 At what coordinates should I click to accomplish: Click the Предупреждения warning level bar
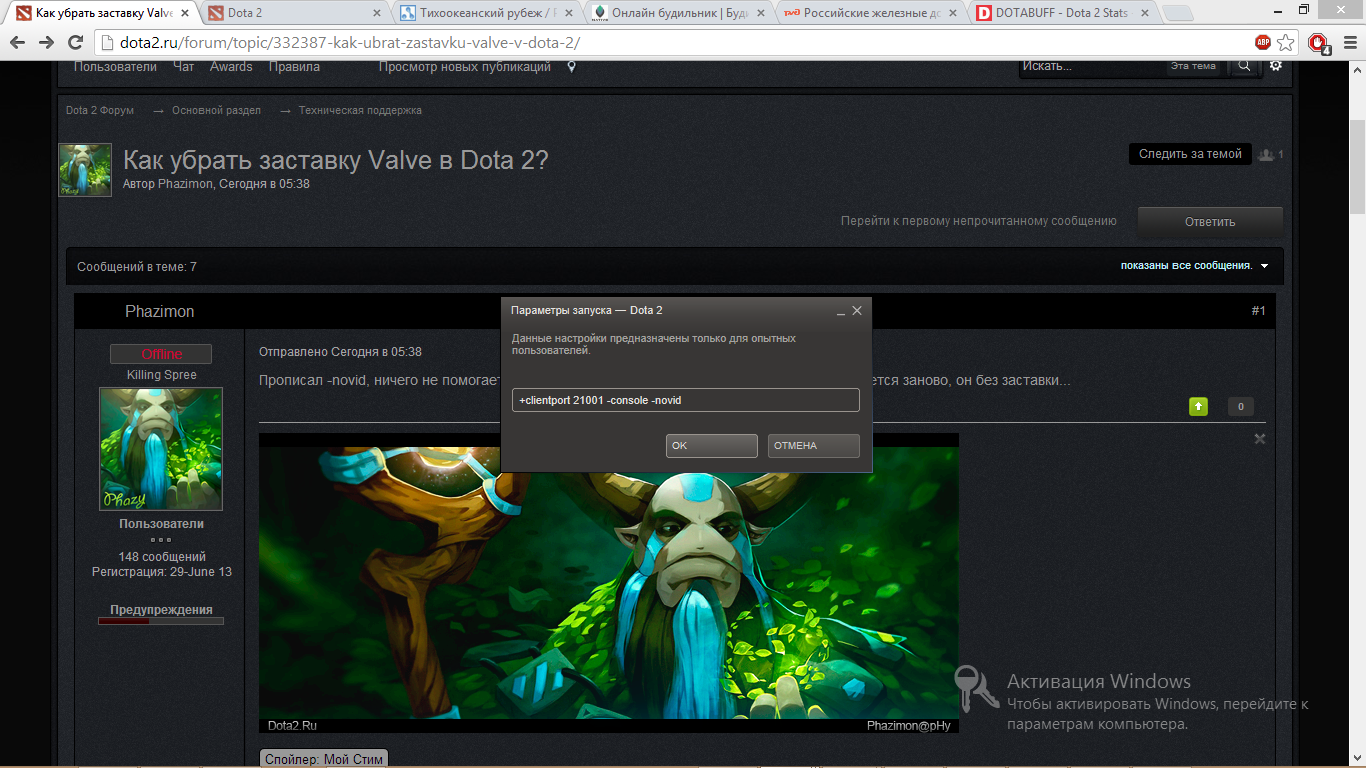point(161,621)
